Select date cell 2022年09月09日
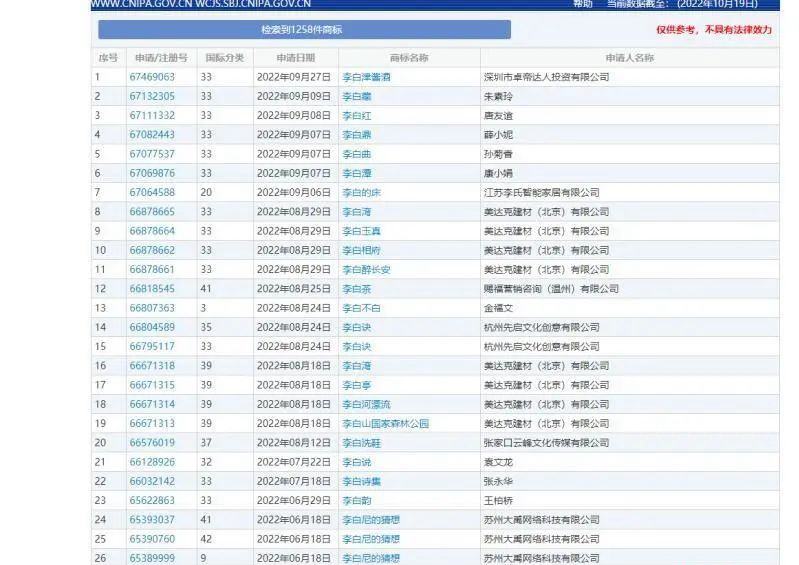799x565 pixels. click(294, 96)
